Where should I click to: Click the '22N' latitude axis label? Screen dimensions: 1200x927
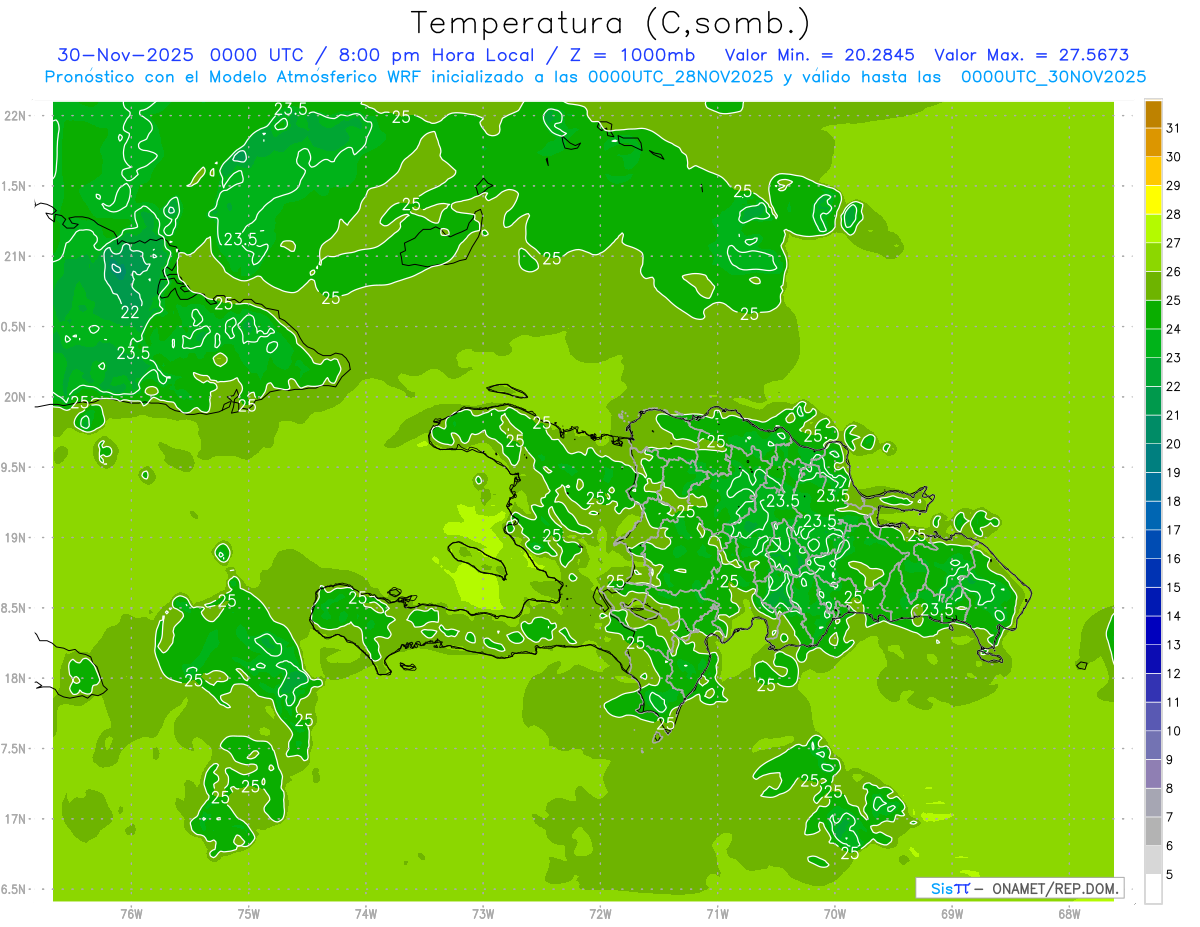(x=14, y=116)
